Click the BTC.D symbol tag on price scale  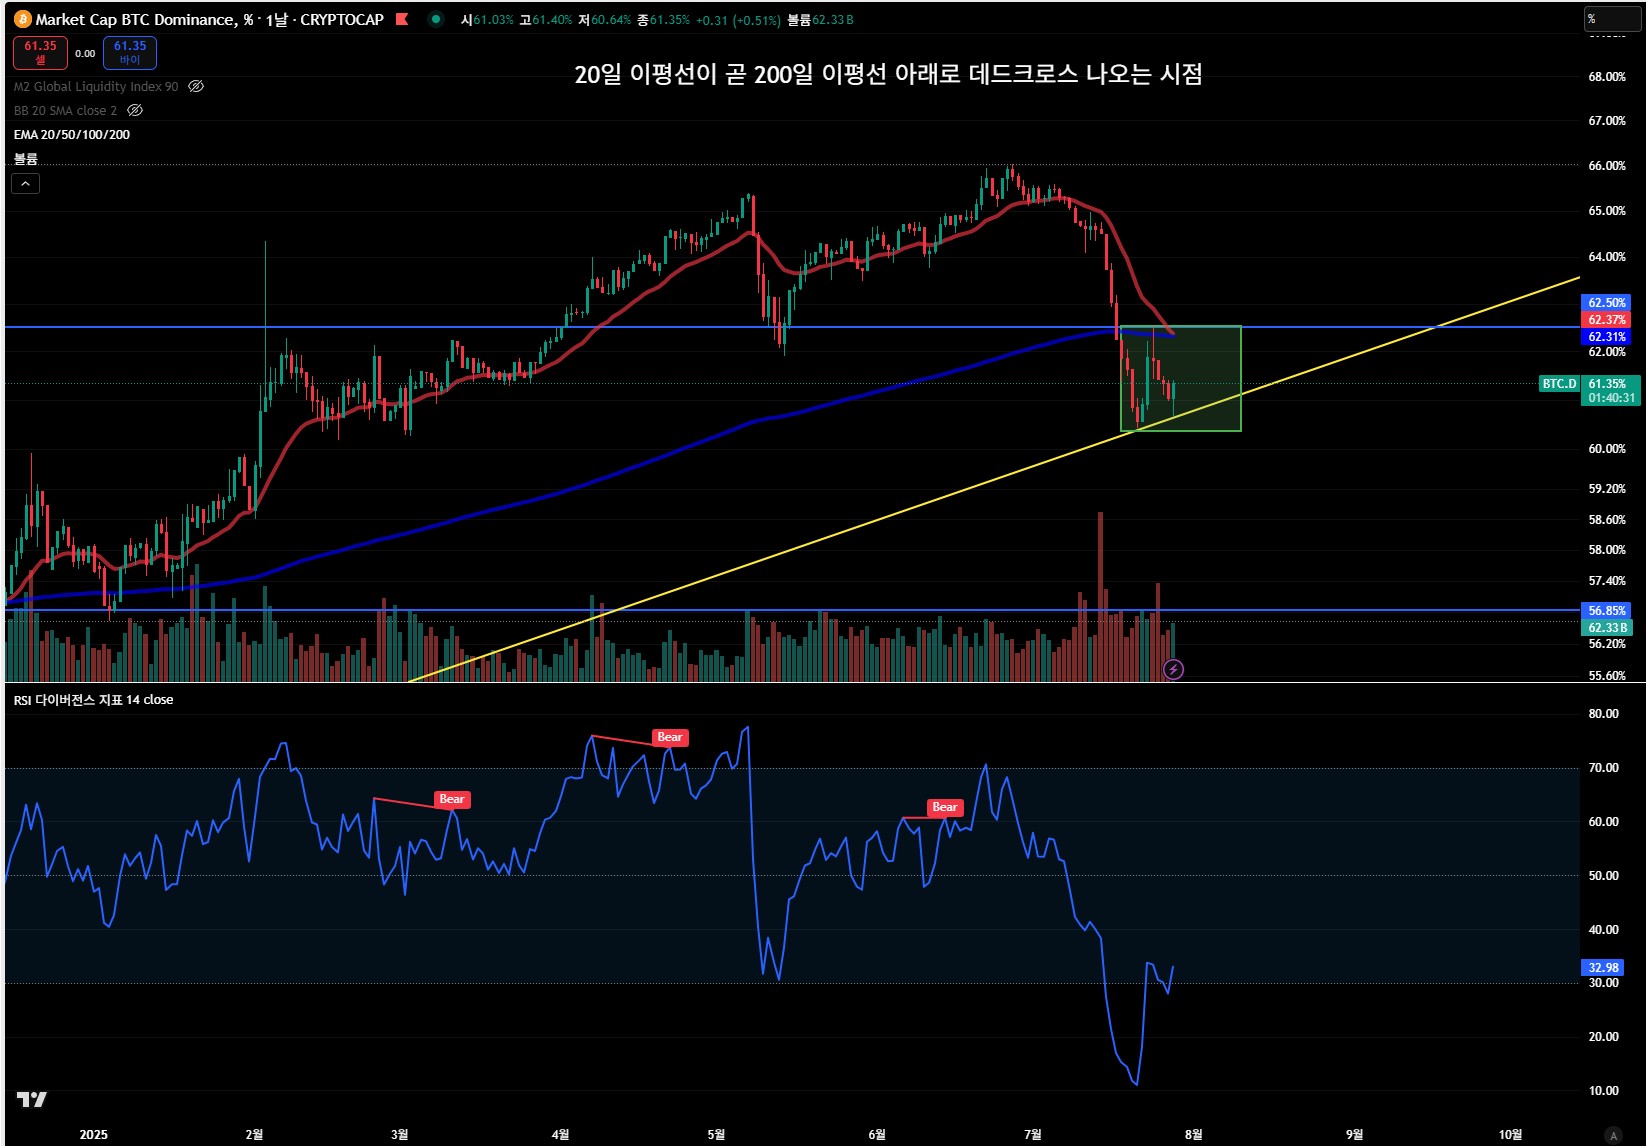click(x=1559, y=383)
